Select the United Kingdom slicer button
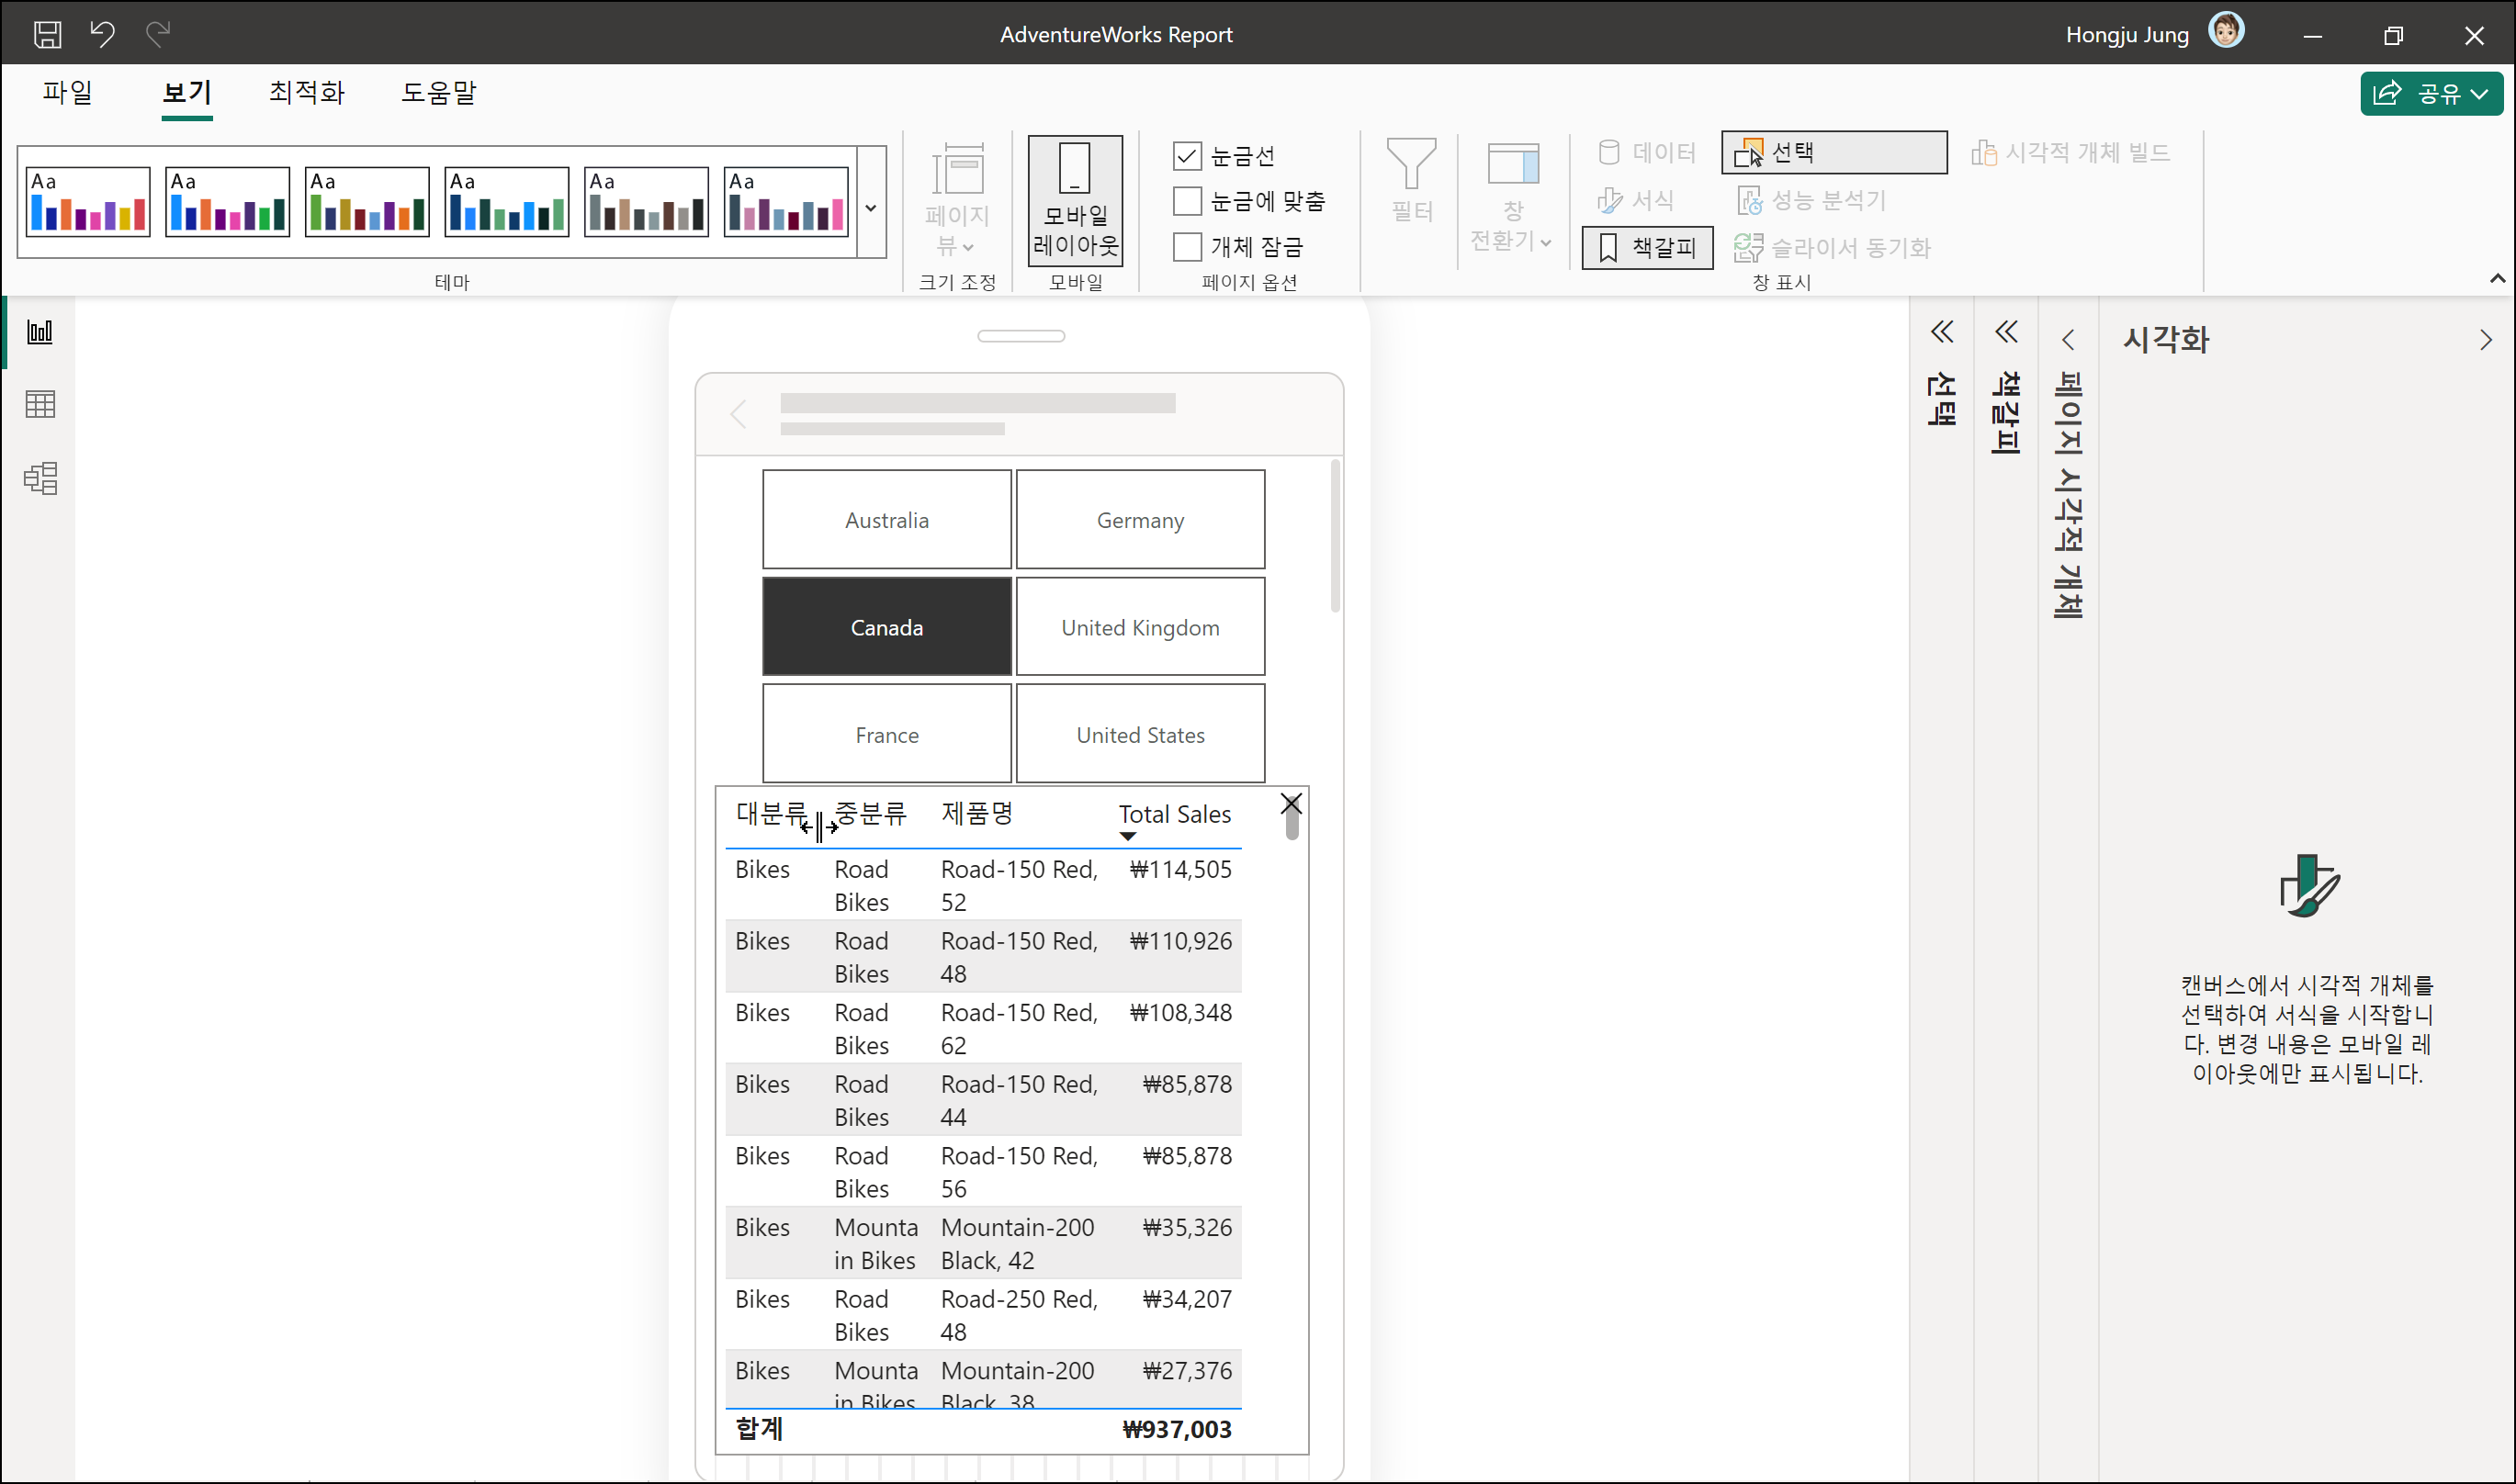Viewport: 2516px width, 1484px height. pyautogui.click(x=1140, y=627)
